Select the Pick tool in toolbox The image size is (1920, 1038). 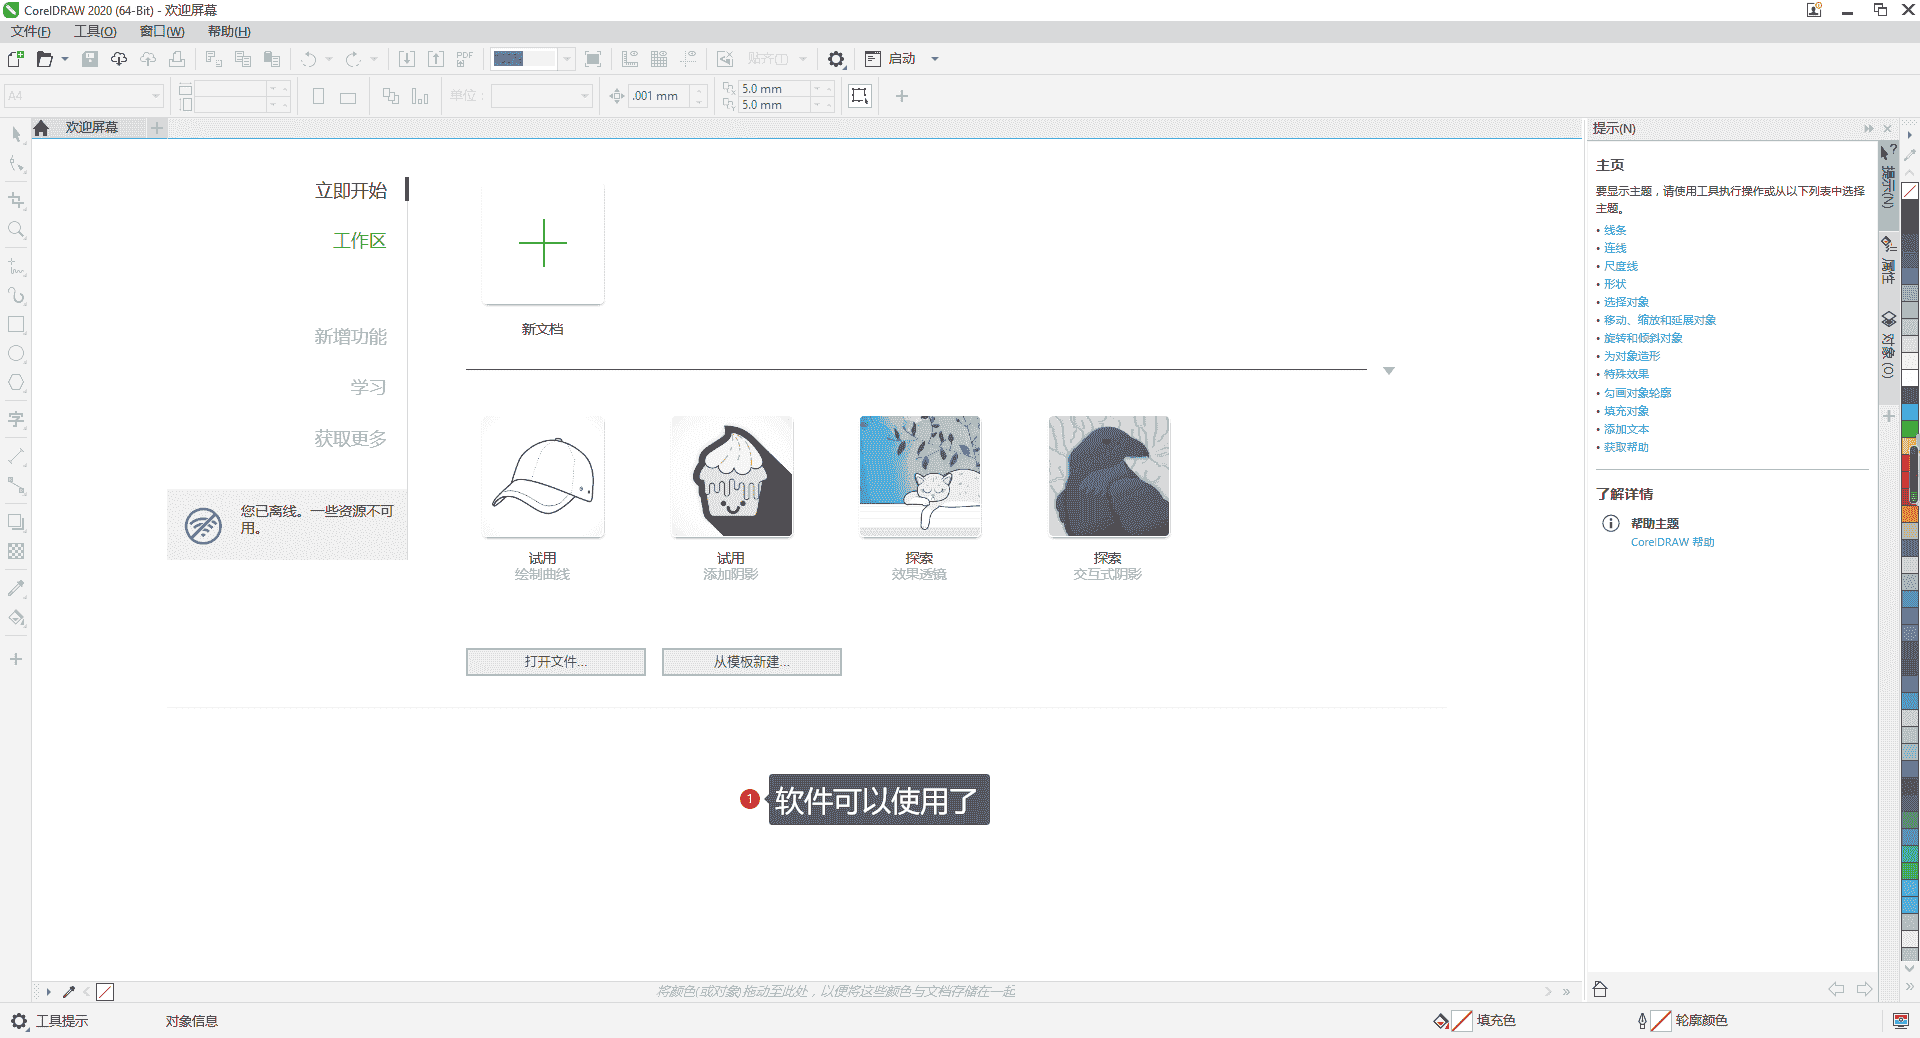tap(16, 134)
